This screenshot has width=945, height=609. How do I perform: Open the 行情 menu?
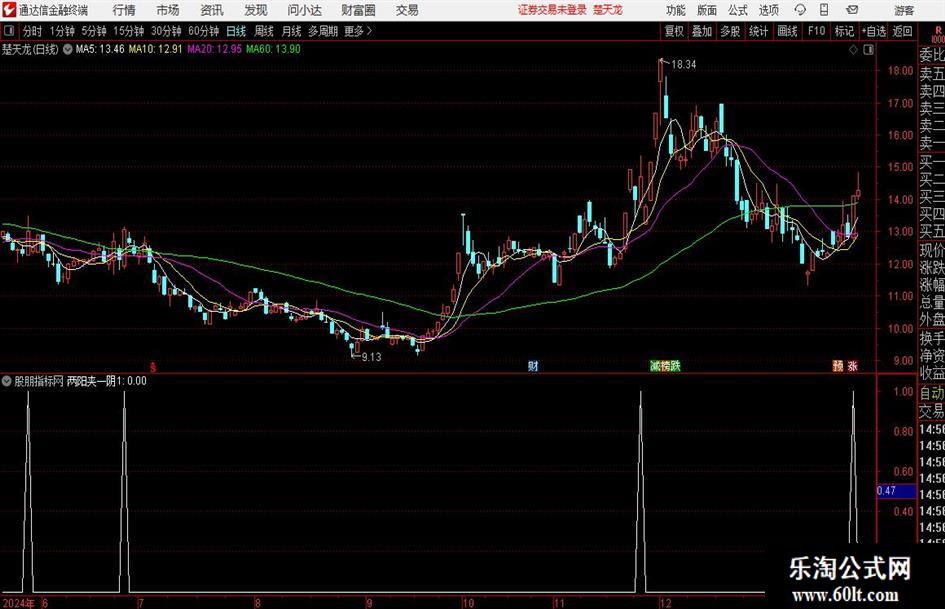pos(124,10)
